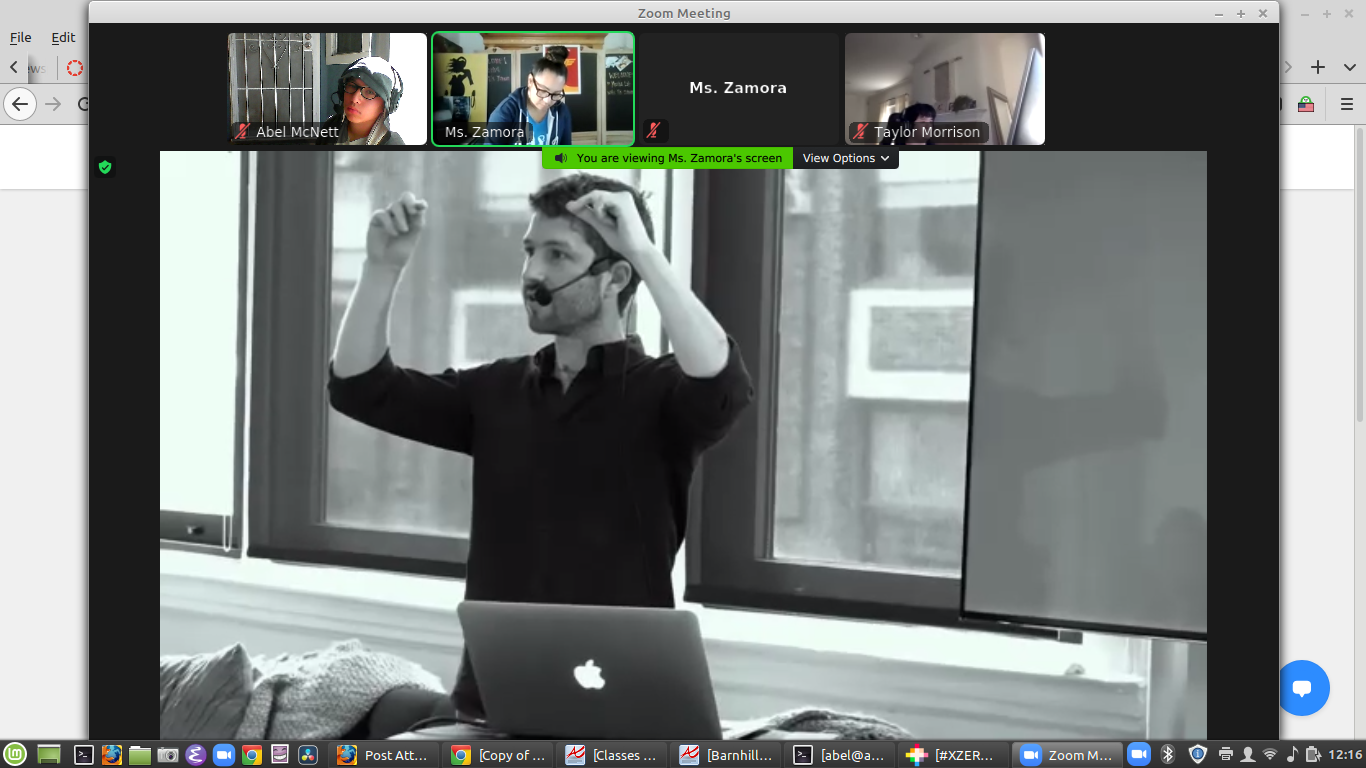Viewport: 1366px width, 768px height.
Task: Click the red dashed circle tab icon in Firefox
Action: [x=75, y=68]
